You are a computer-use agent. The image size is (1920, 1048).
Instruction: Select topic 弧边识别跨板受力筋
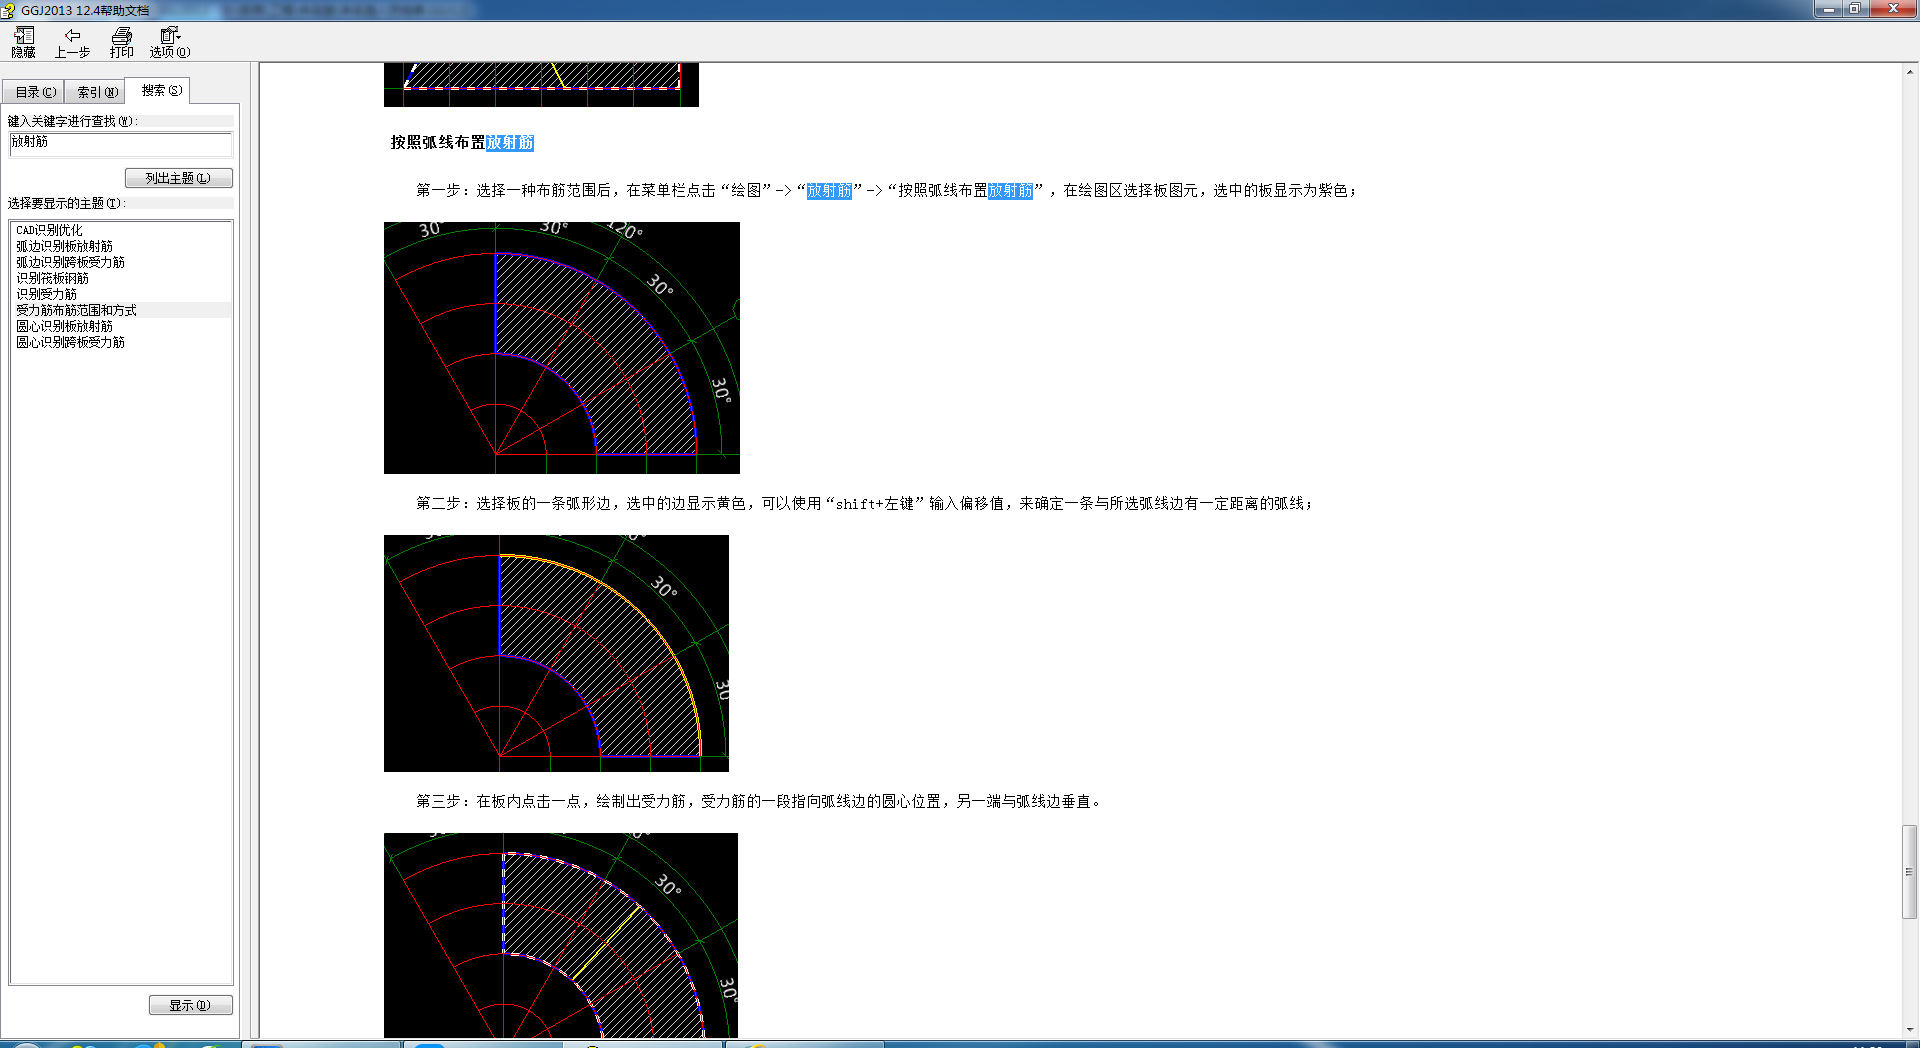coord(71,262)
